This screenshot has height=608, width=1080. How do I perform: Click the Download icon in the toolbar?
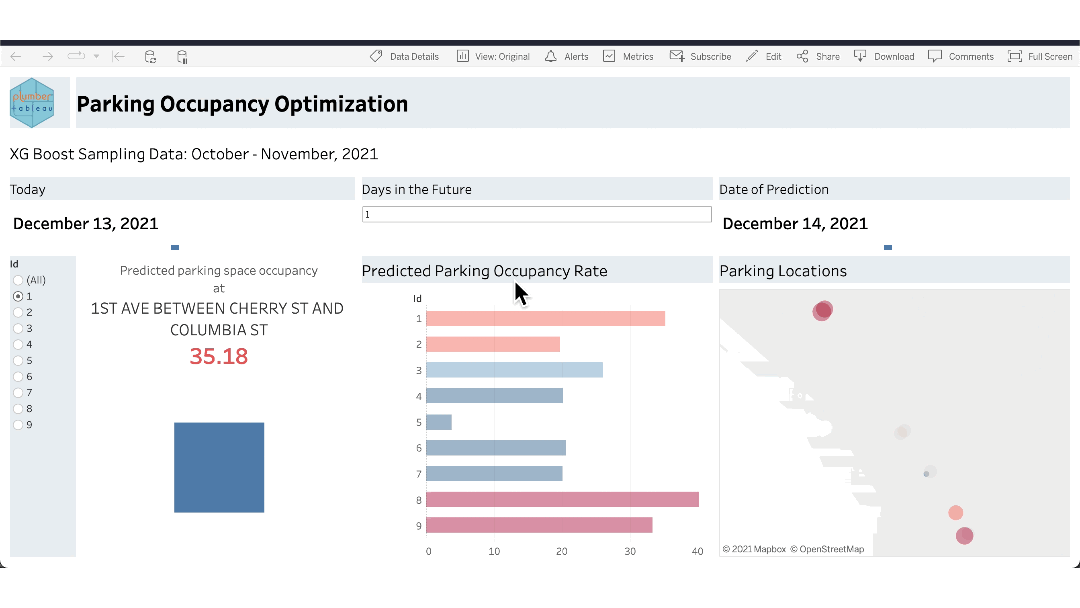pos(858,56)
